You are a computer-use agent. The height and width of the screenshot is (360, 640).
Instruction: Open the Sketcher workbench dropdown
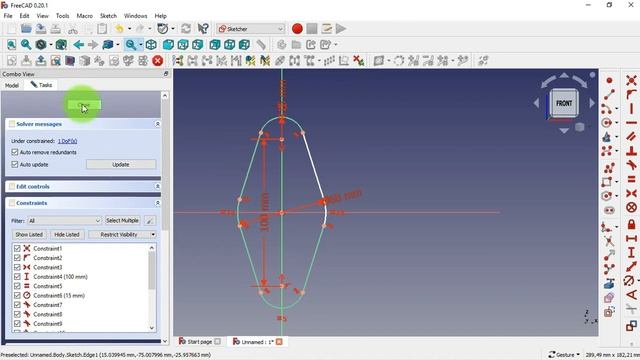pos(251,29)
